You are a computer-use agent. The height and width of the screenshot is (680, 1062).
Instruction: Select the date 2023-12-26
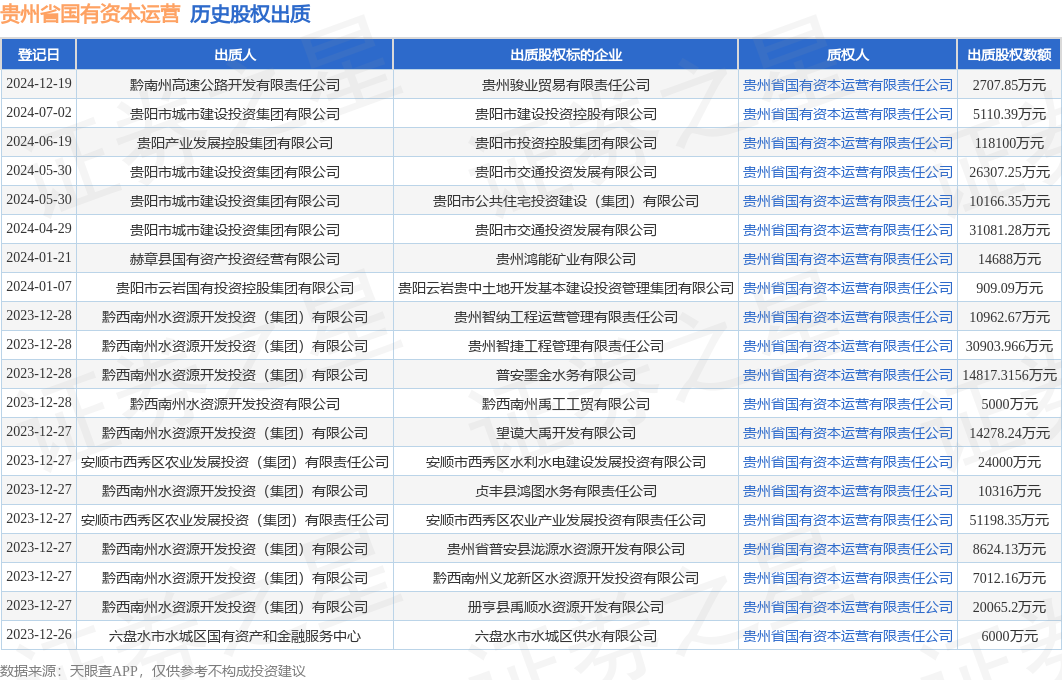[39, 635]
